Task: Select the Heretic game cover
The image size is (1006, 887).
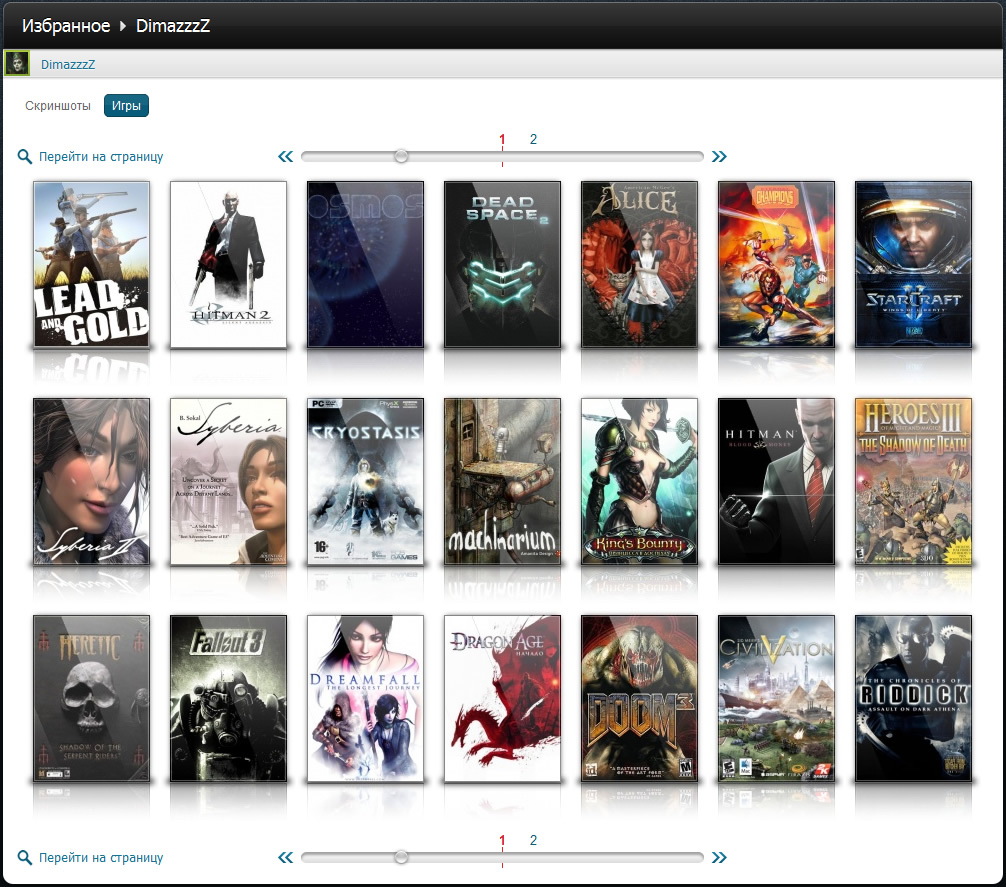Action: (91, 698)
